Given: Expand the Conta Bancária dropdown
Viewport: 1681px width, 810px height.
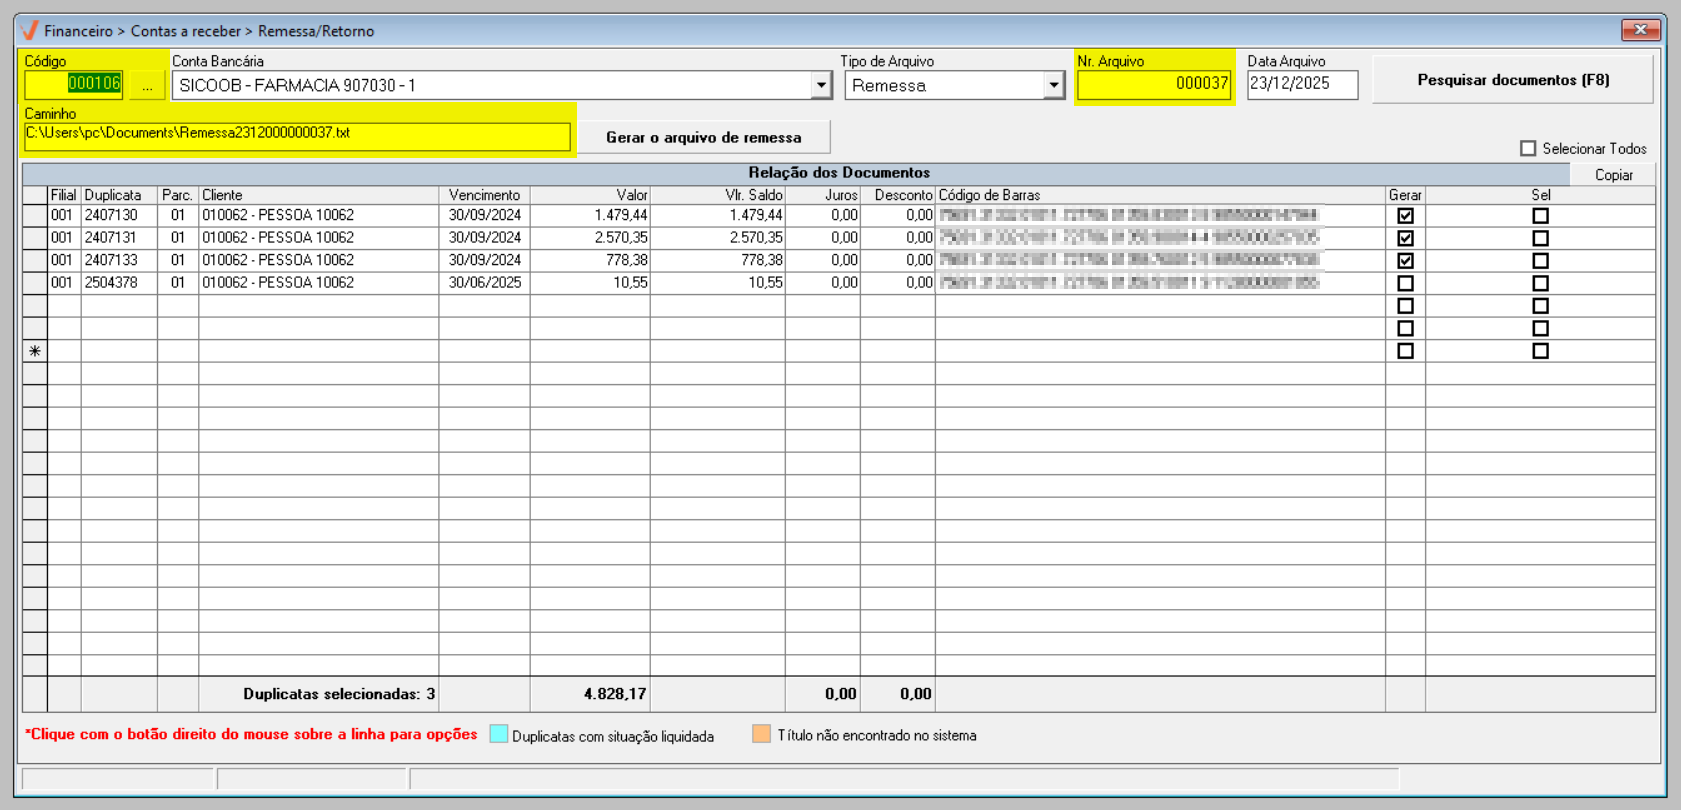Looking at the screenshot, I should click(821, 86).
